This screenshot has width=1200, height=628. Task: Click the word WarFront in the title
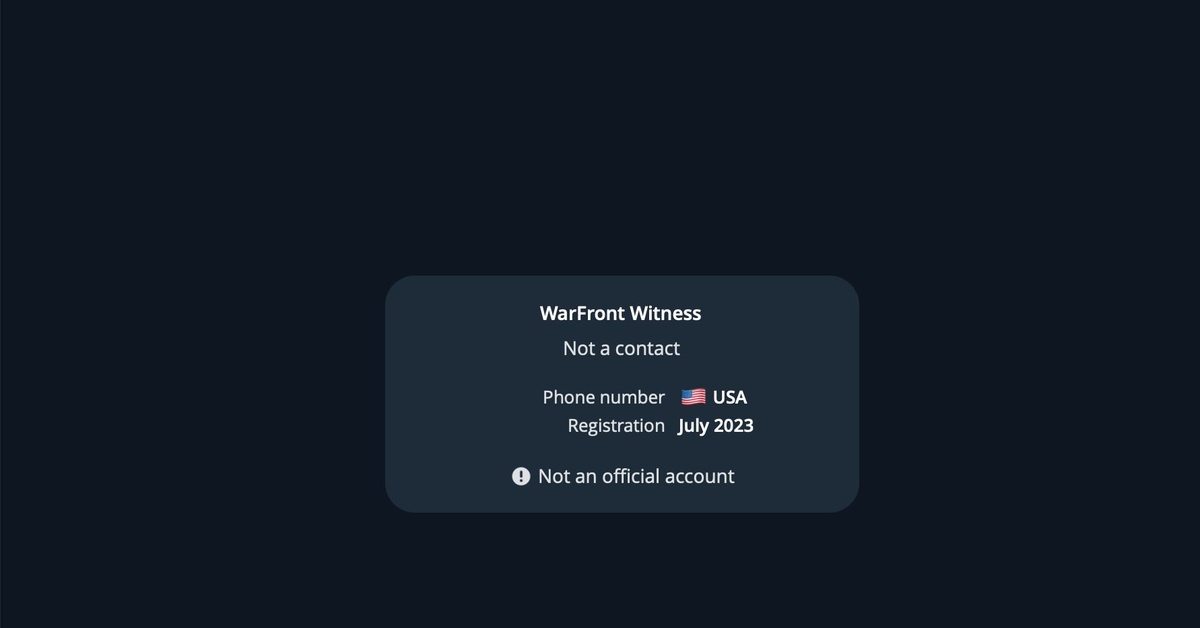(x=581, y=313)
